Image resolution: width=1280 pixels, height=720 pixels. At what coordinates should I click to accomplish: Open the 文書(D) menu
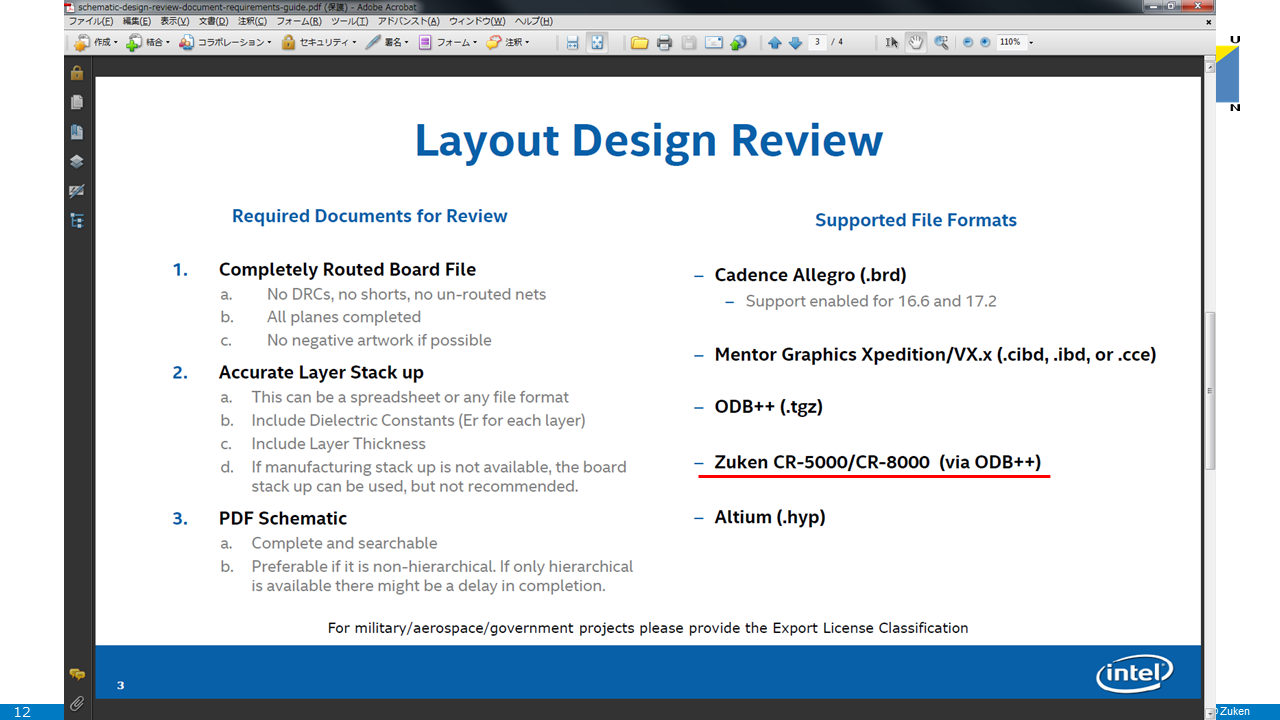pos(213,21)
